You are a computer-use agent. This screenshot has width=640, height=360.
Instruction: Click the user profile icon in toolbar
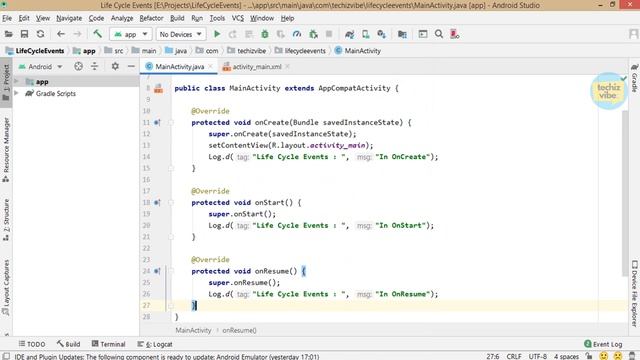pyautogui.click(x=633, y=34)
